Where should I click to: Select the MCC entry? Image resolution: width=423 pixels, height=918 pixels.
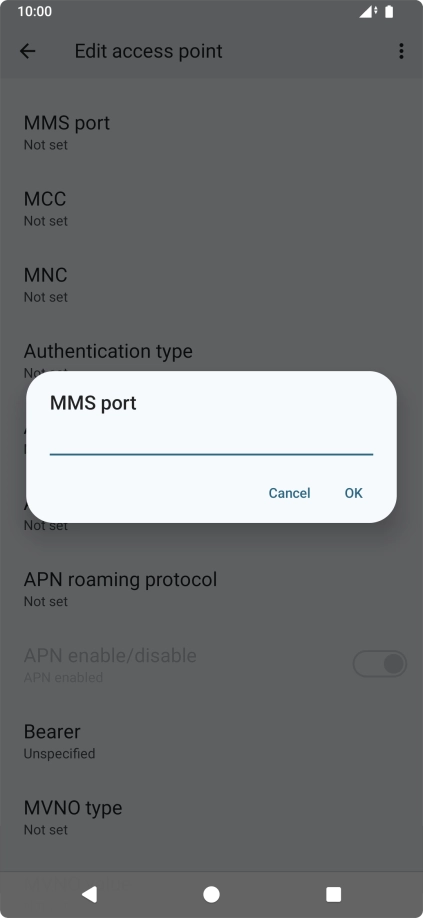211,207
